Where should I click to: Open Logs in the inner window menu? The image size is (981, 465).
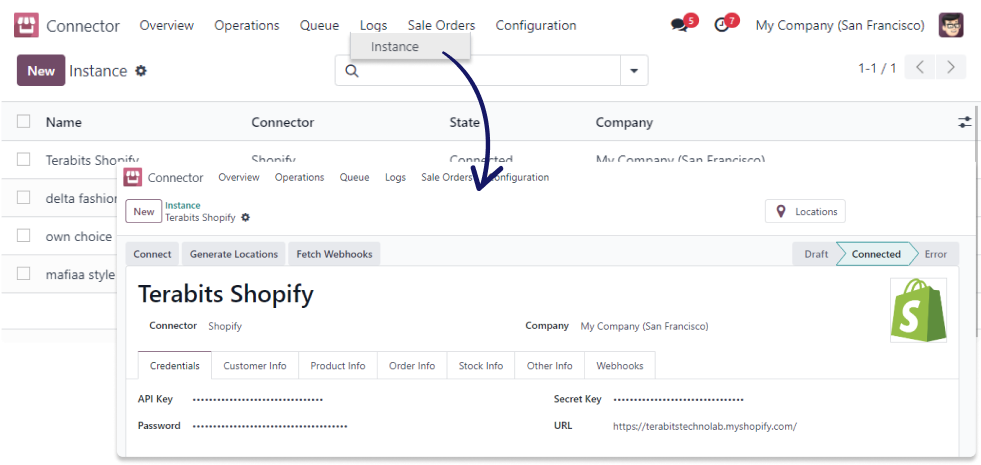[395, 178]
